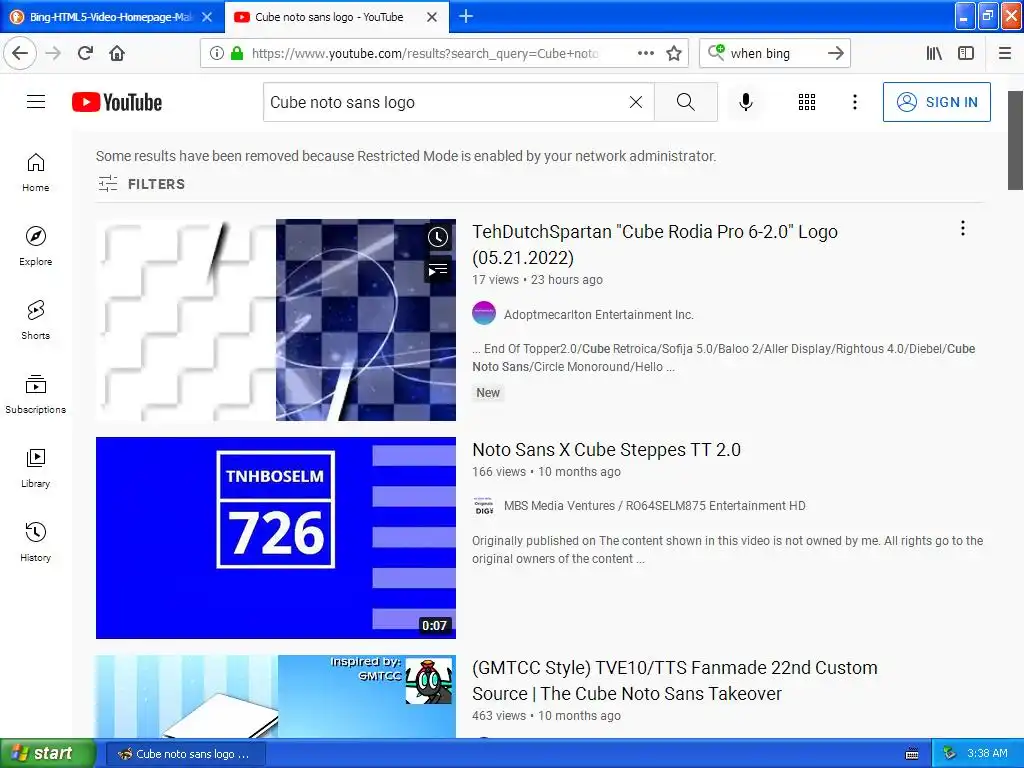Select Cube noto sans logo taskbar button
The image size is (1024, 768).
tap(185, 754)
